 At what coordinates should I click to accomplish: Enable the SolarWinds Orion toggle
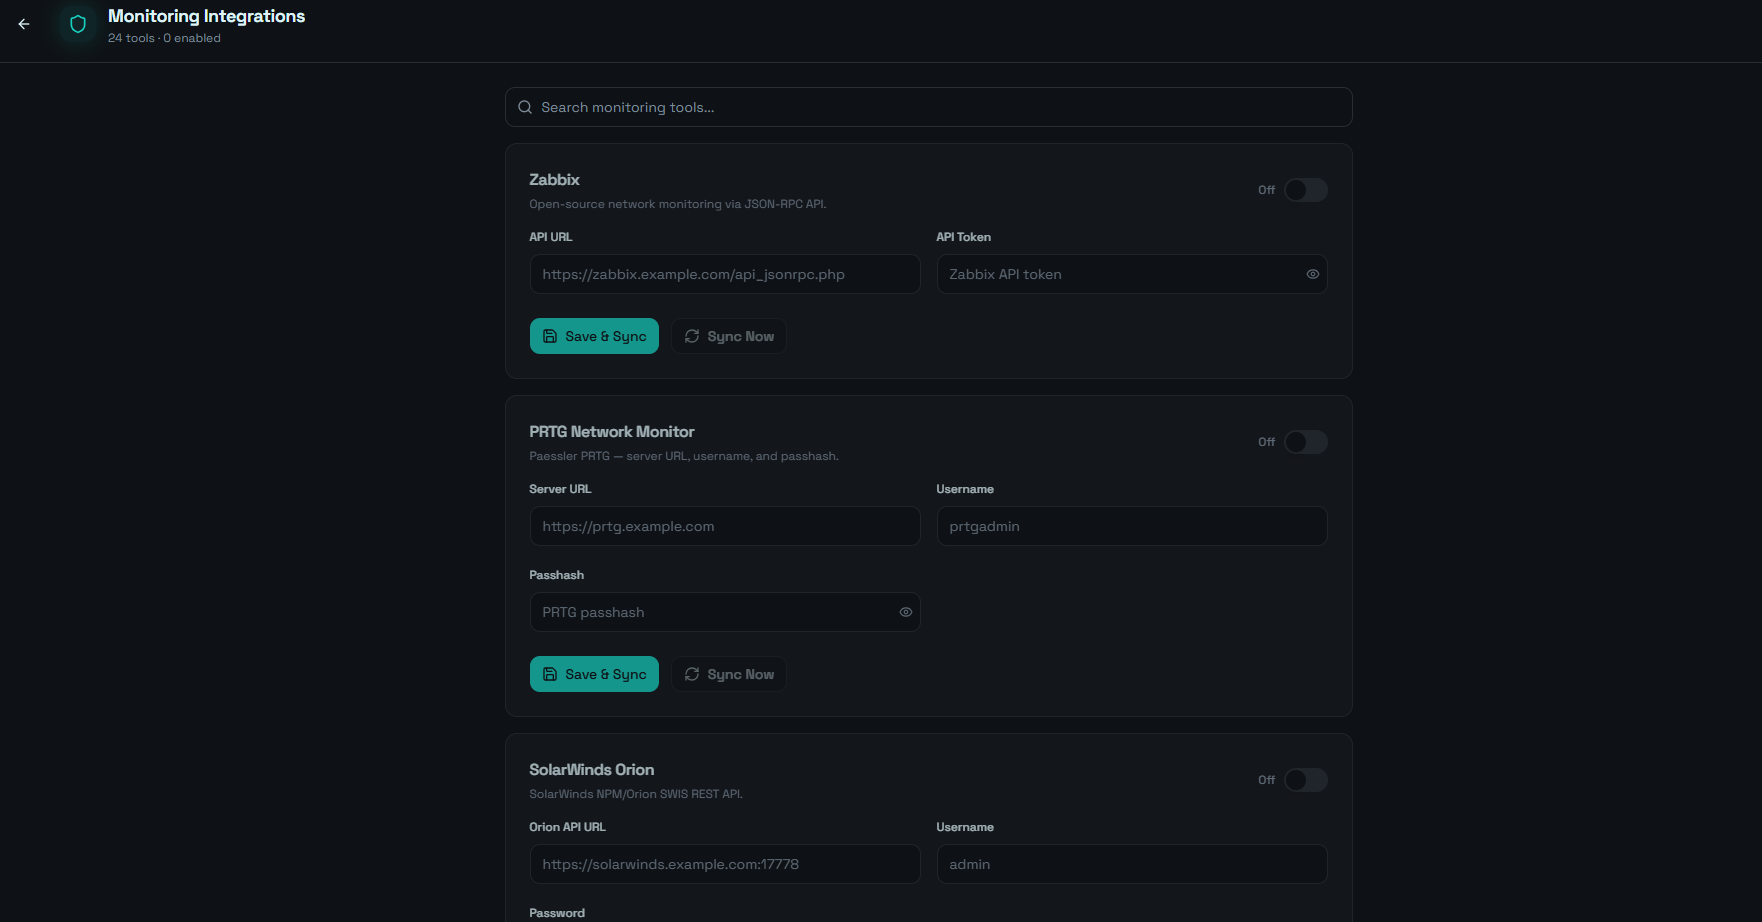1305,779
